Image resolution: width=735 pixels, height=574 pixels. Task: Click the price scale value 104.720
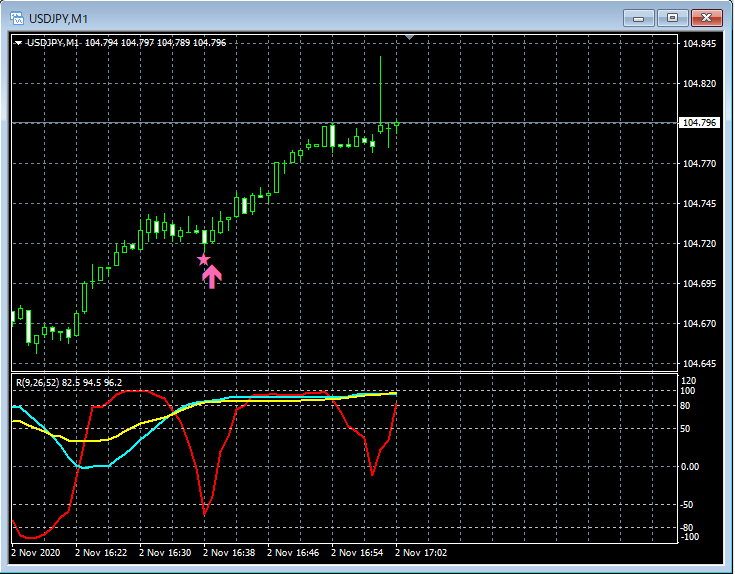pyautogui.click(x=699, y=244)
